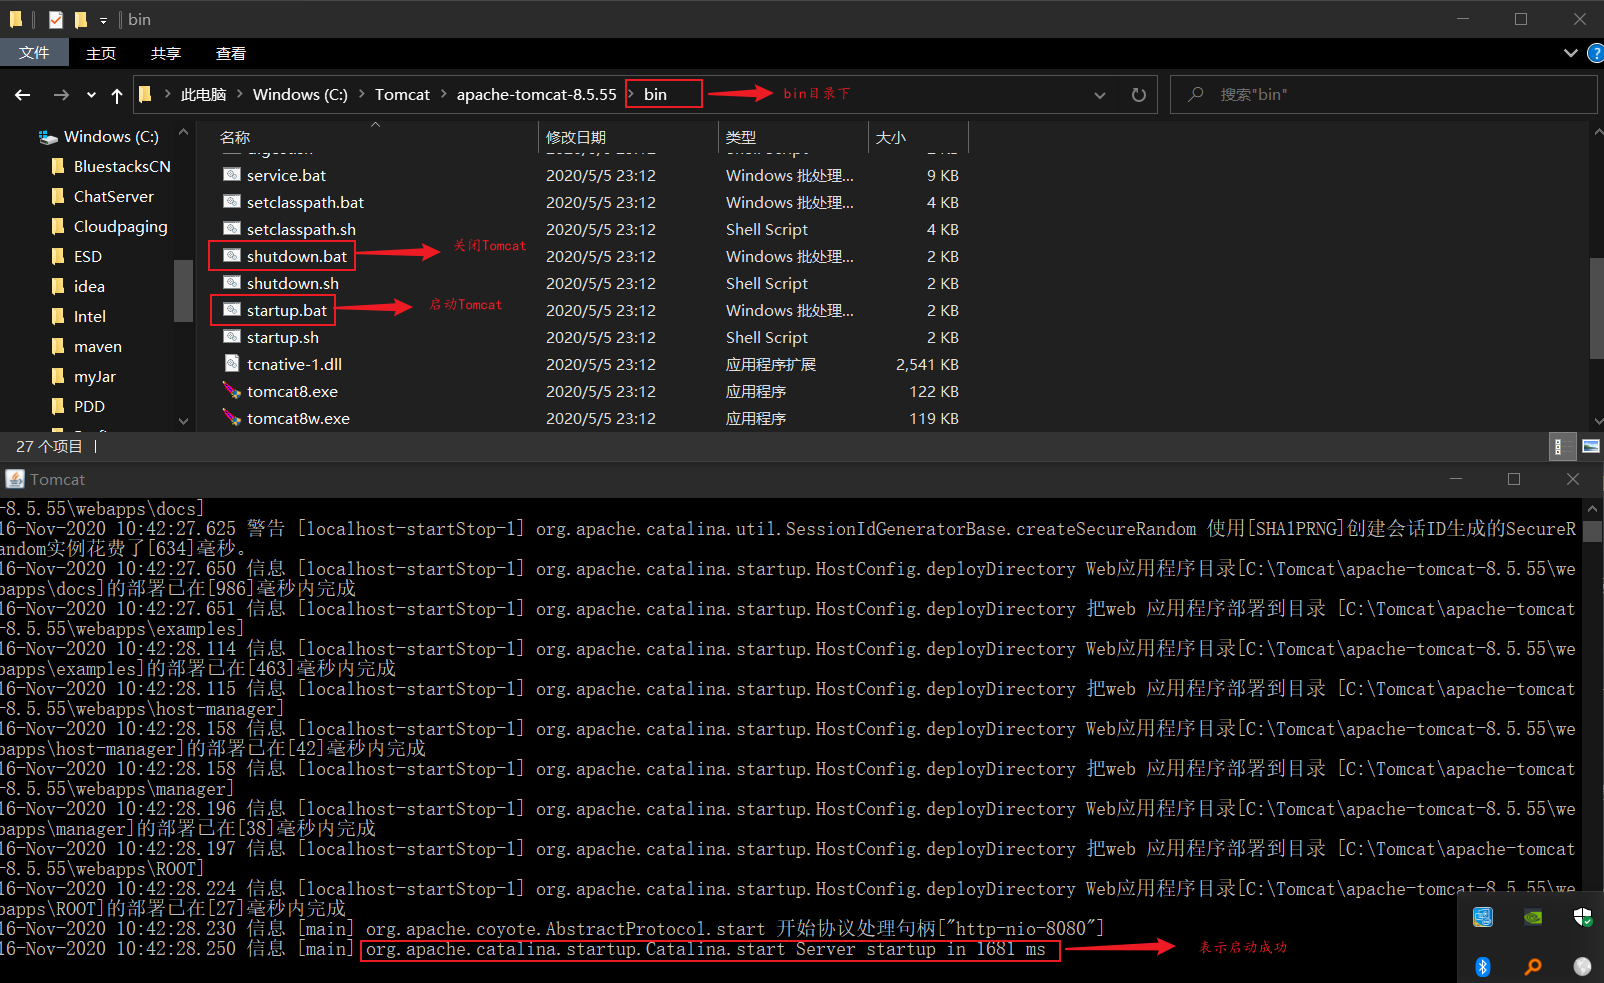This screenshot has width=1604, height=983.
Task: Open Explorer help question mark icon
Action: pyautogui.click(x=1596, y=53)
